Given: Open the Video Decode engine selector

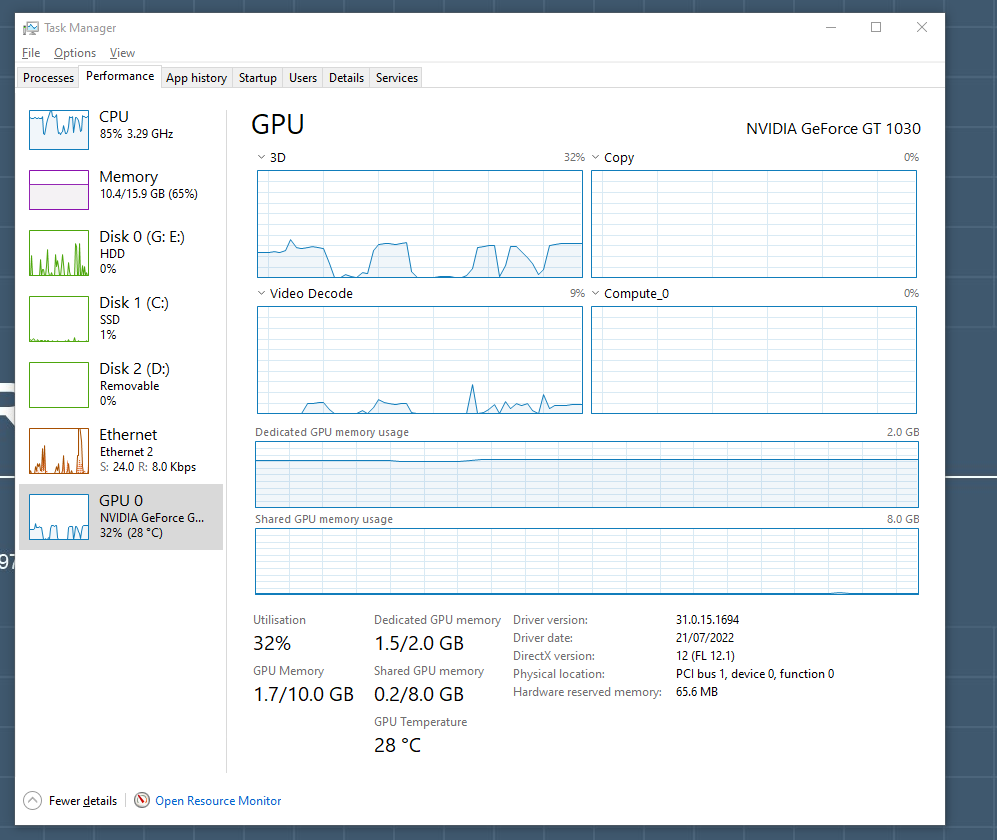Looking at the screenshot, I should (260, 293).
